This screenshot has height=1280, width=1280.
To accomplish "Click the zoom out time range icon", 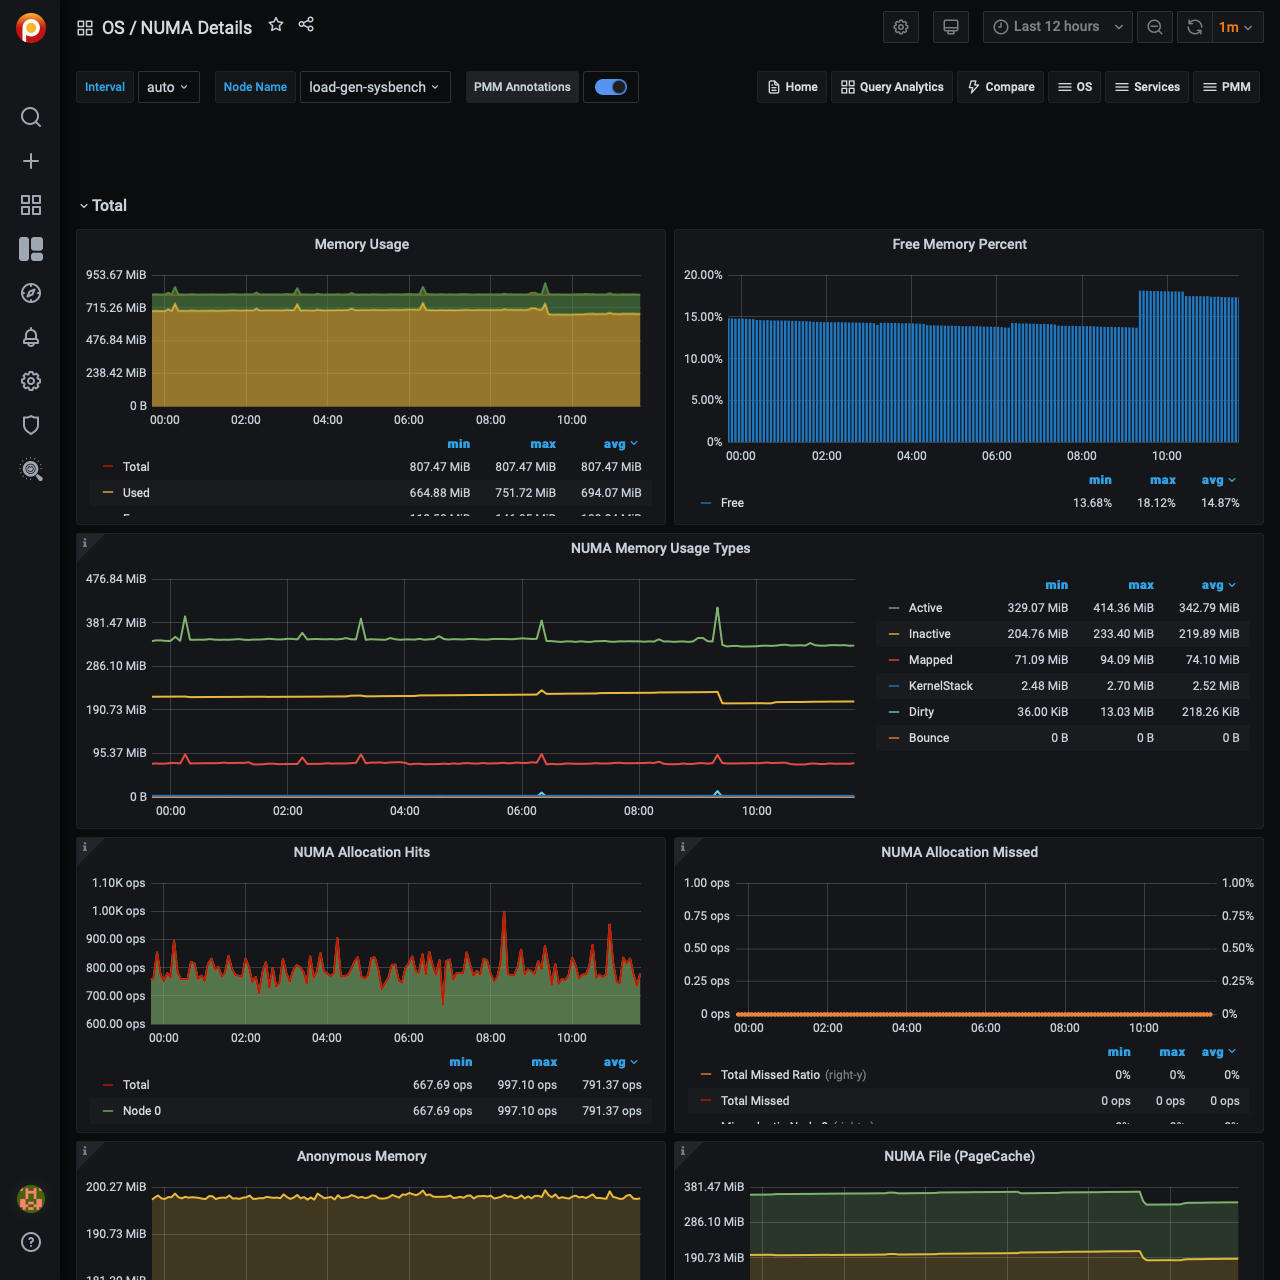I will click(x=1155, y=27).
